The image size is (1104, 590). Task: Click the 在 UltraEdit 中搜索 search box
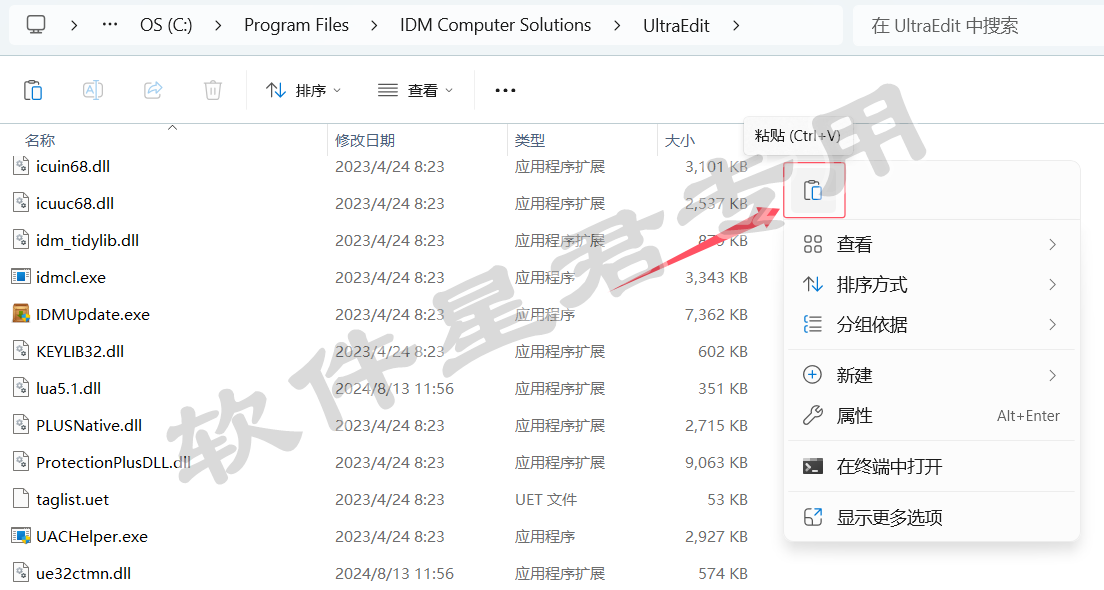click(x=979, y=25)
